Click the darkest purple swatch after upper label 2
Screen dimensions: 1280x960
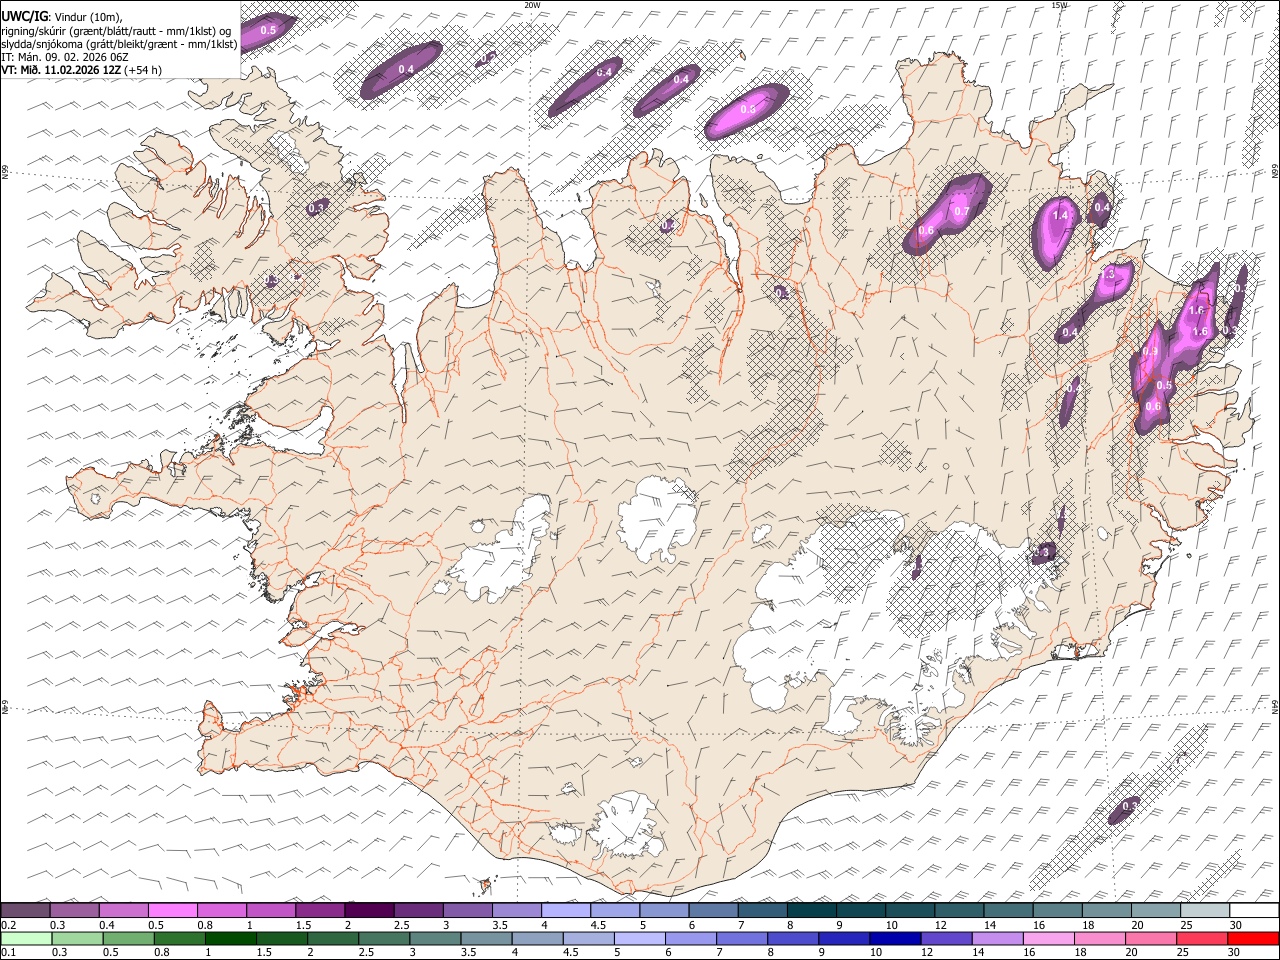[369, 910]
